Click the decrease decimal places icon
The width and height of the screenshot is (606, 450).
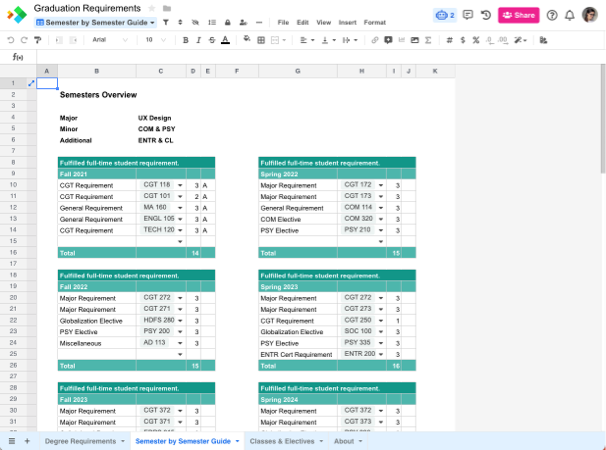pyautogui.click(x=490, y=40)
